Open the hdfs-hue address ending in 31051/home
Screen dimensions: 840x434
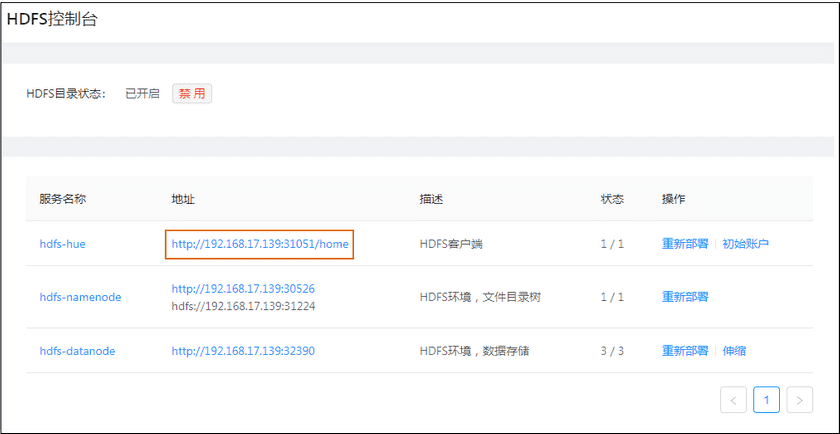(260, 243)
